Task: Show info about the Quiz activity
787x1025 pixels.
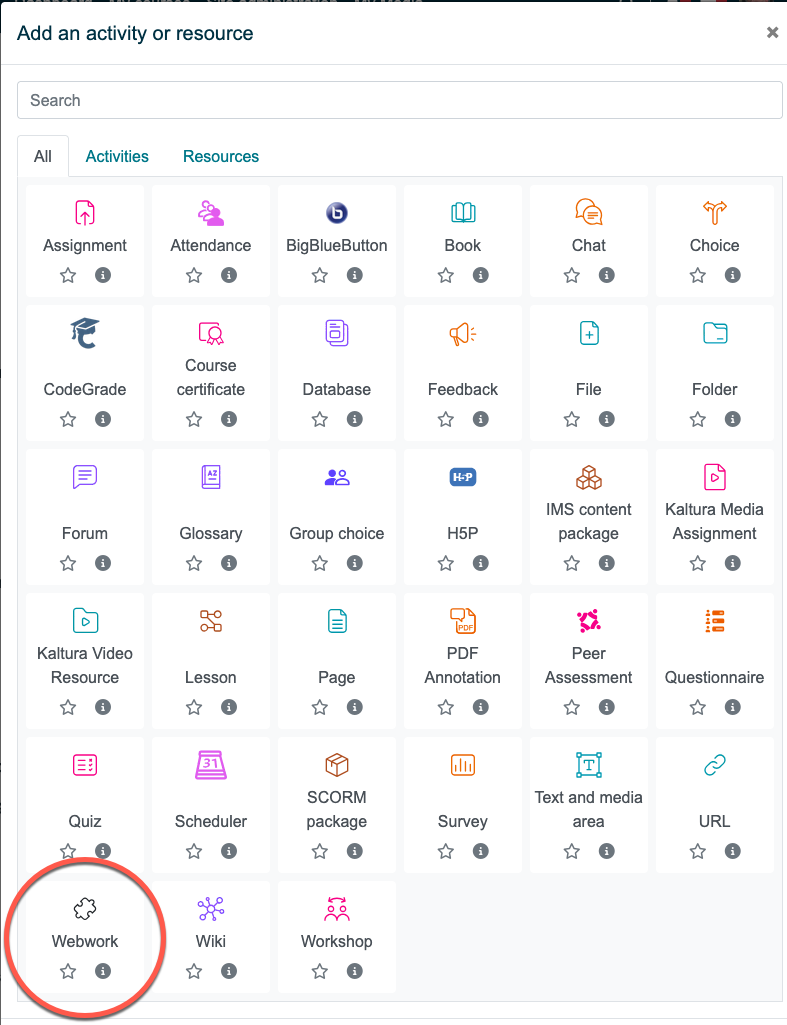Action: coord(103,850)
